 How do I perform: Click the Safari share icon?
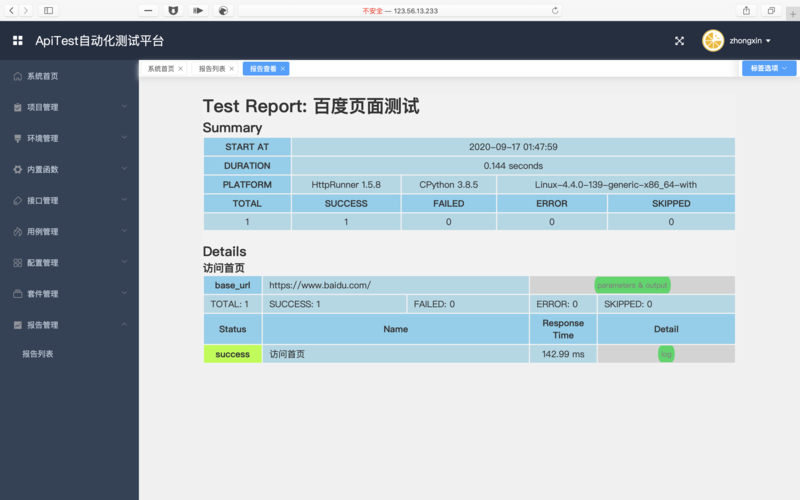point(746,10)
